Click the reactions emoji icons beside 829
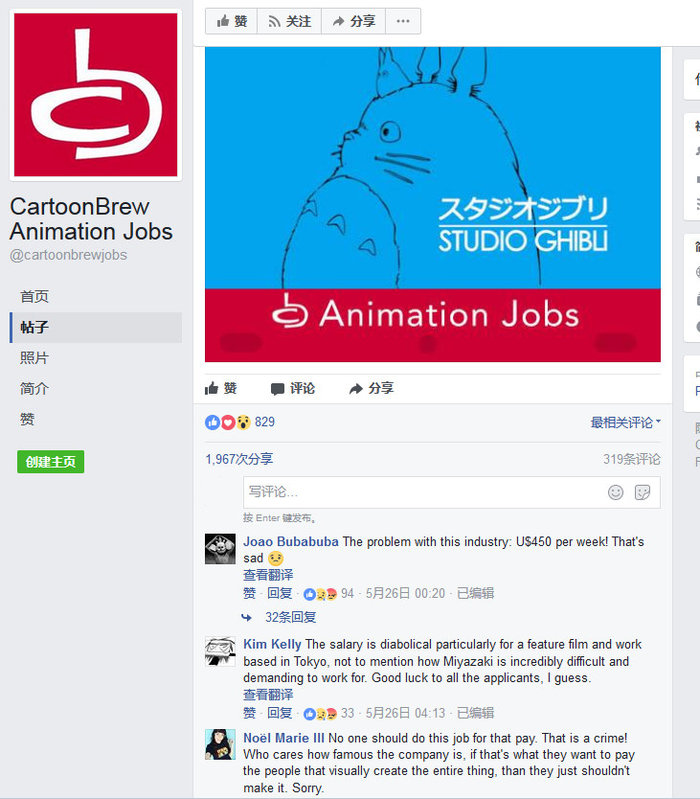This screenshot has height=799, width=700. coord(228,422)
